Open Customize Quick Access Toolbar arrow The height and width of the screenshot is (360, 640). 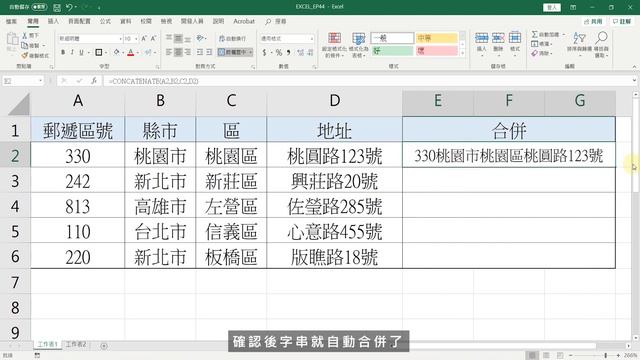point(99,7)
